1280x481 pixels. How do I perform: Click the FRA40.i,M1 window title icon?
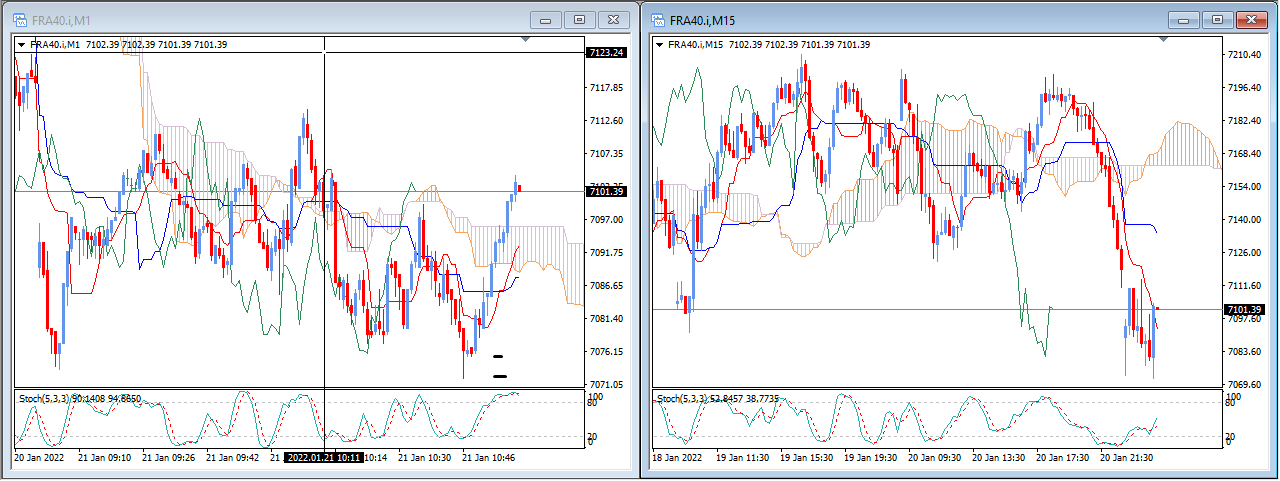[x=19, y=19]
